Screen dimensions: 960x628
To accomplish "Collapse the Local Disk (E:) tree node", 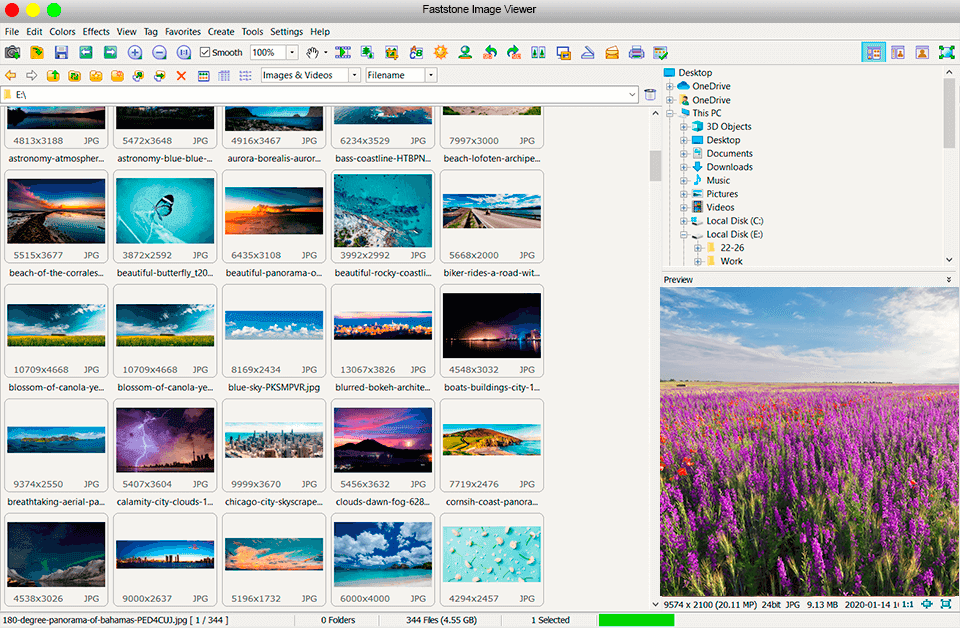I will (684, 234).
